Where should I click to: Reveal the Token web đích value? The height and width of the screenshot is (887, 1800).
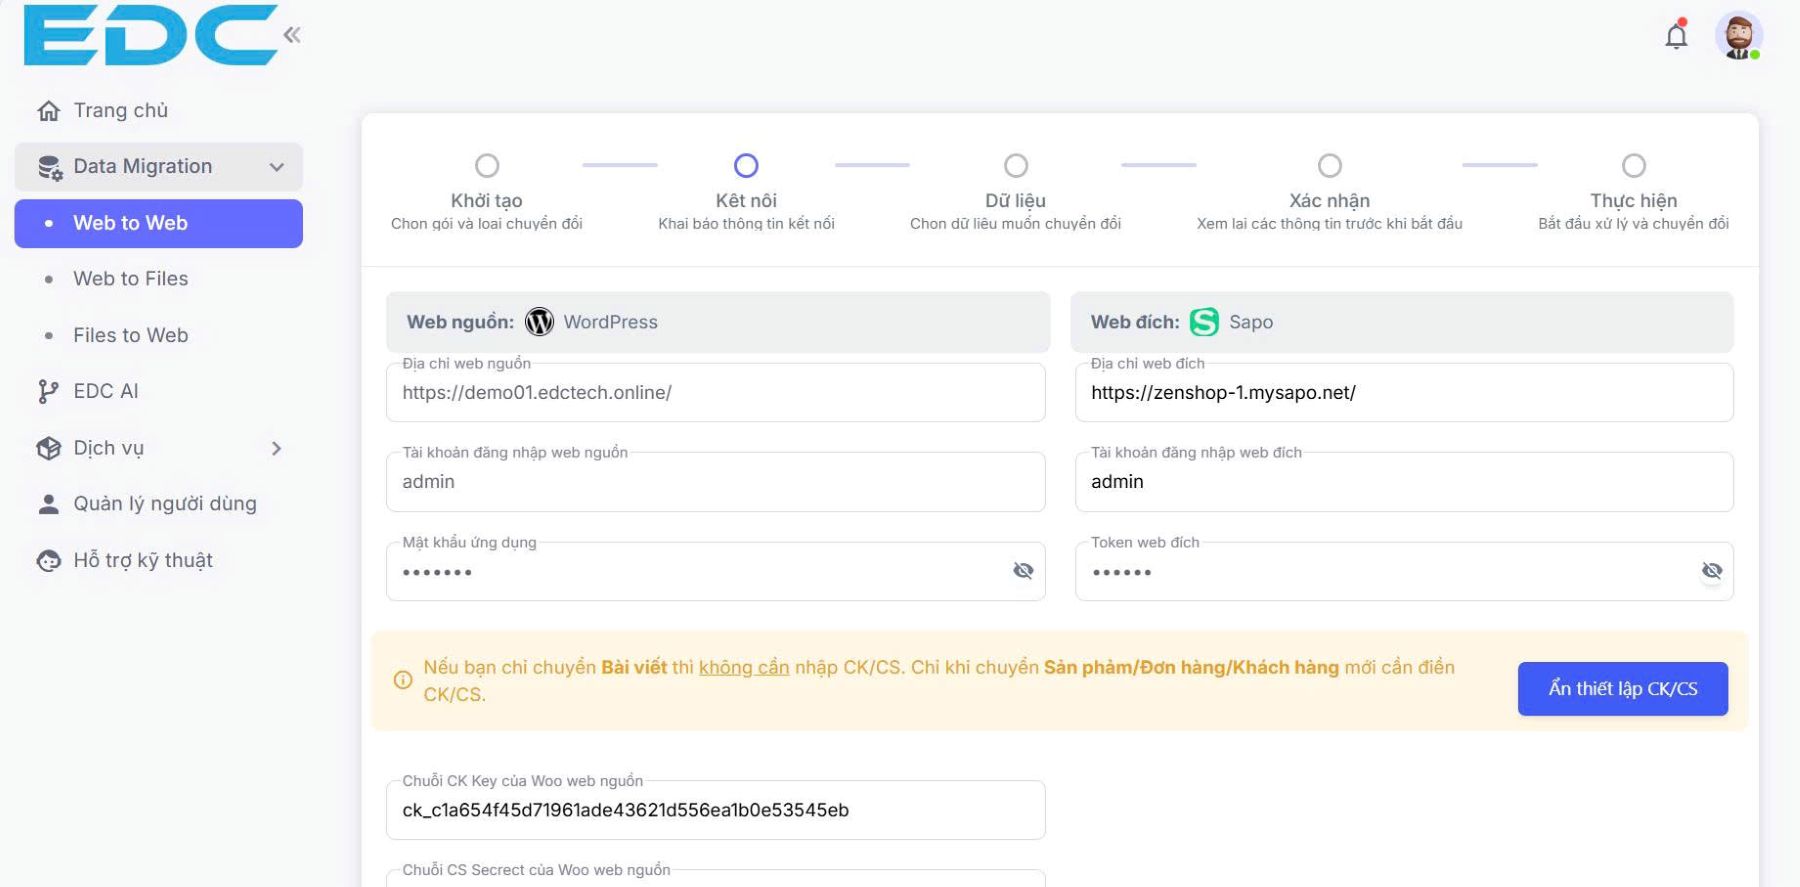pos(1711,571)
